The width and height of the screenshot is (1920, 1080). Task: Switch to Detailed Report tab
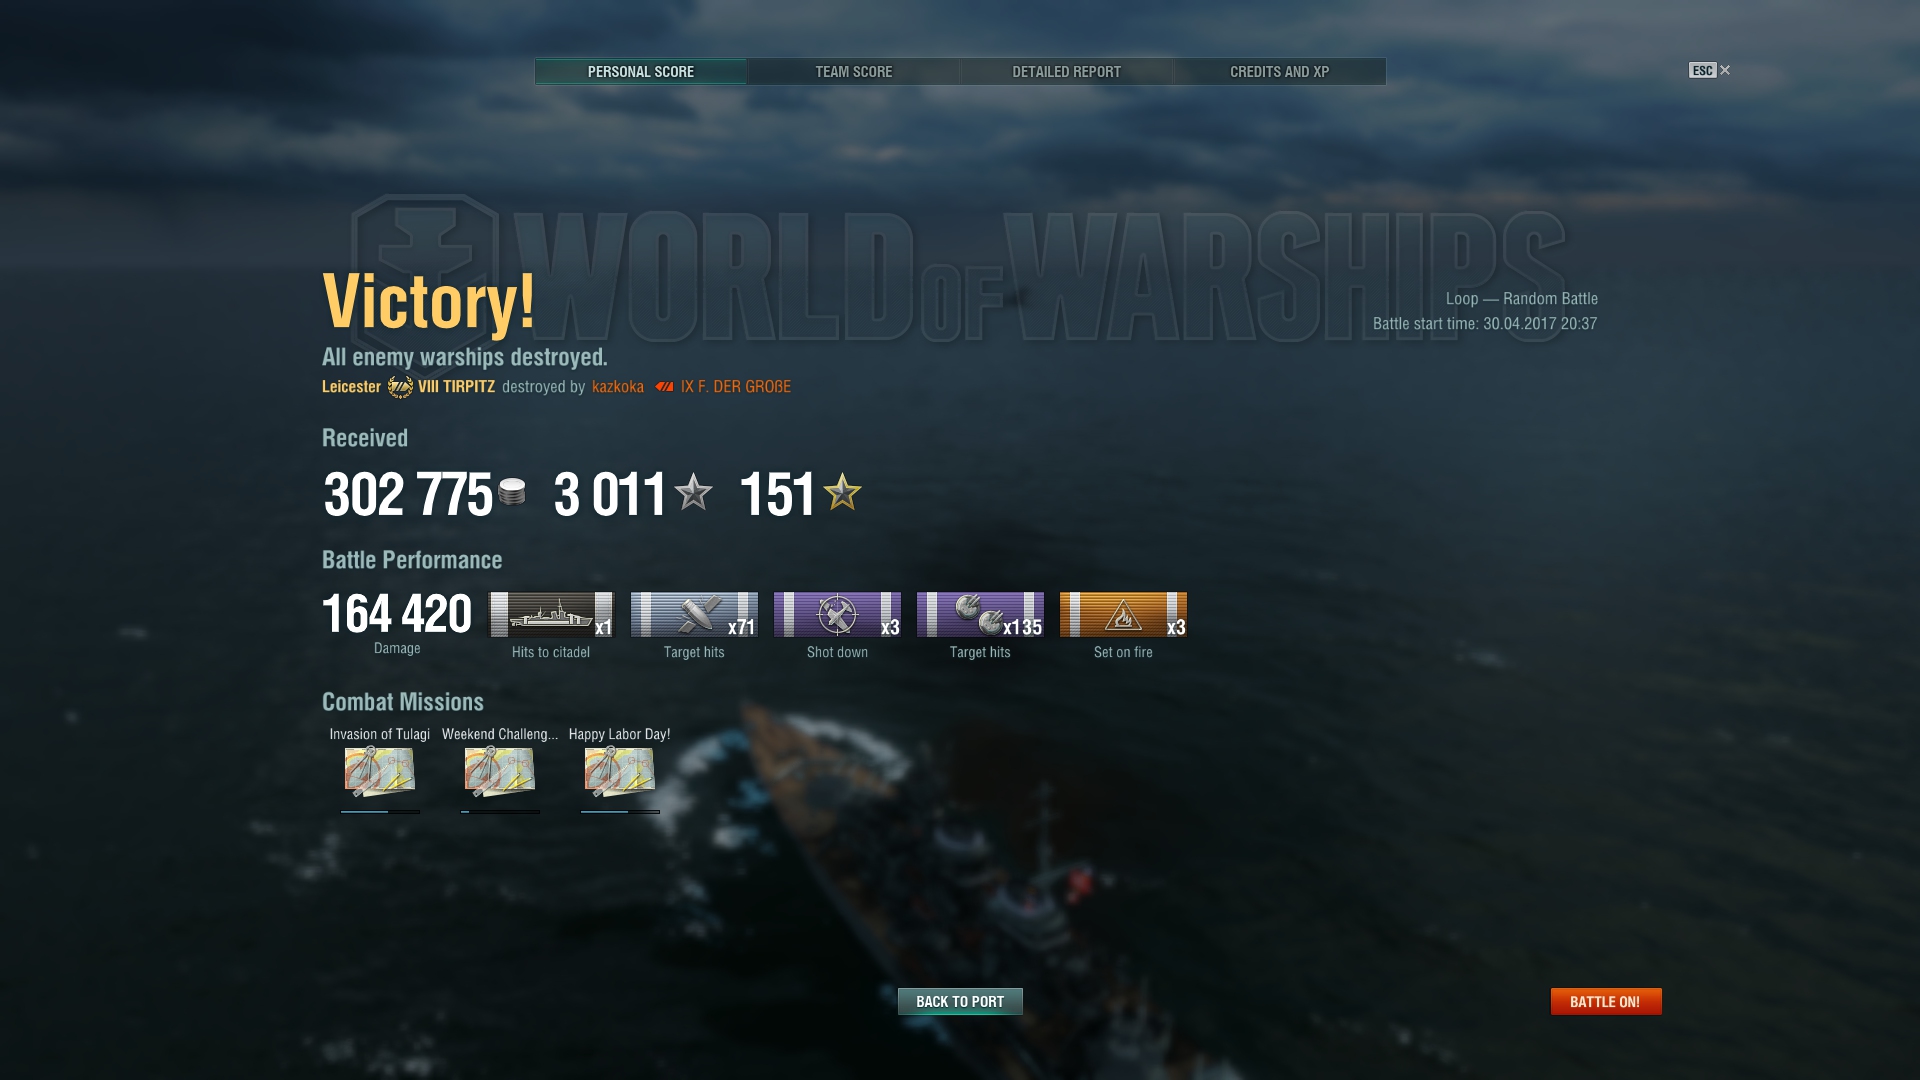[1066, 72]
